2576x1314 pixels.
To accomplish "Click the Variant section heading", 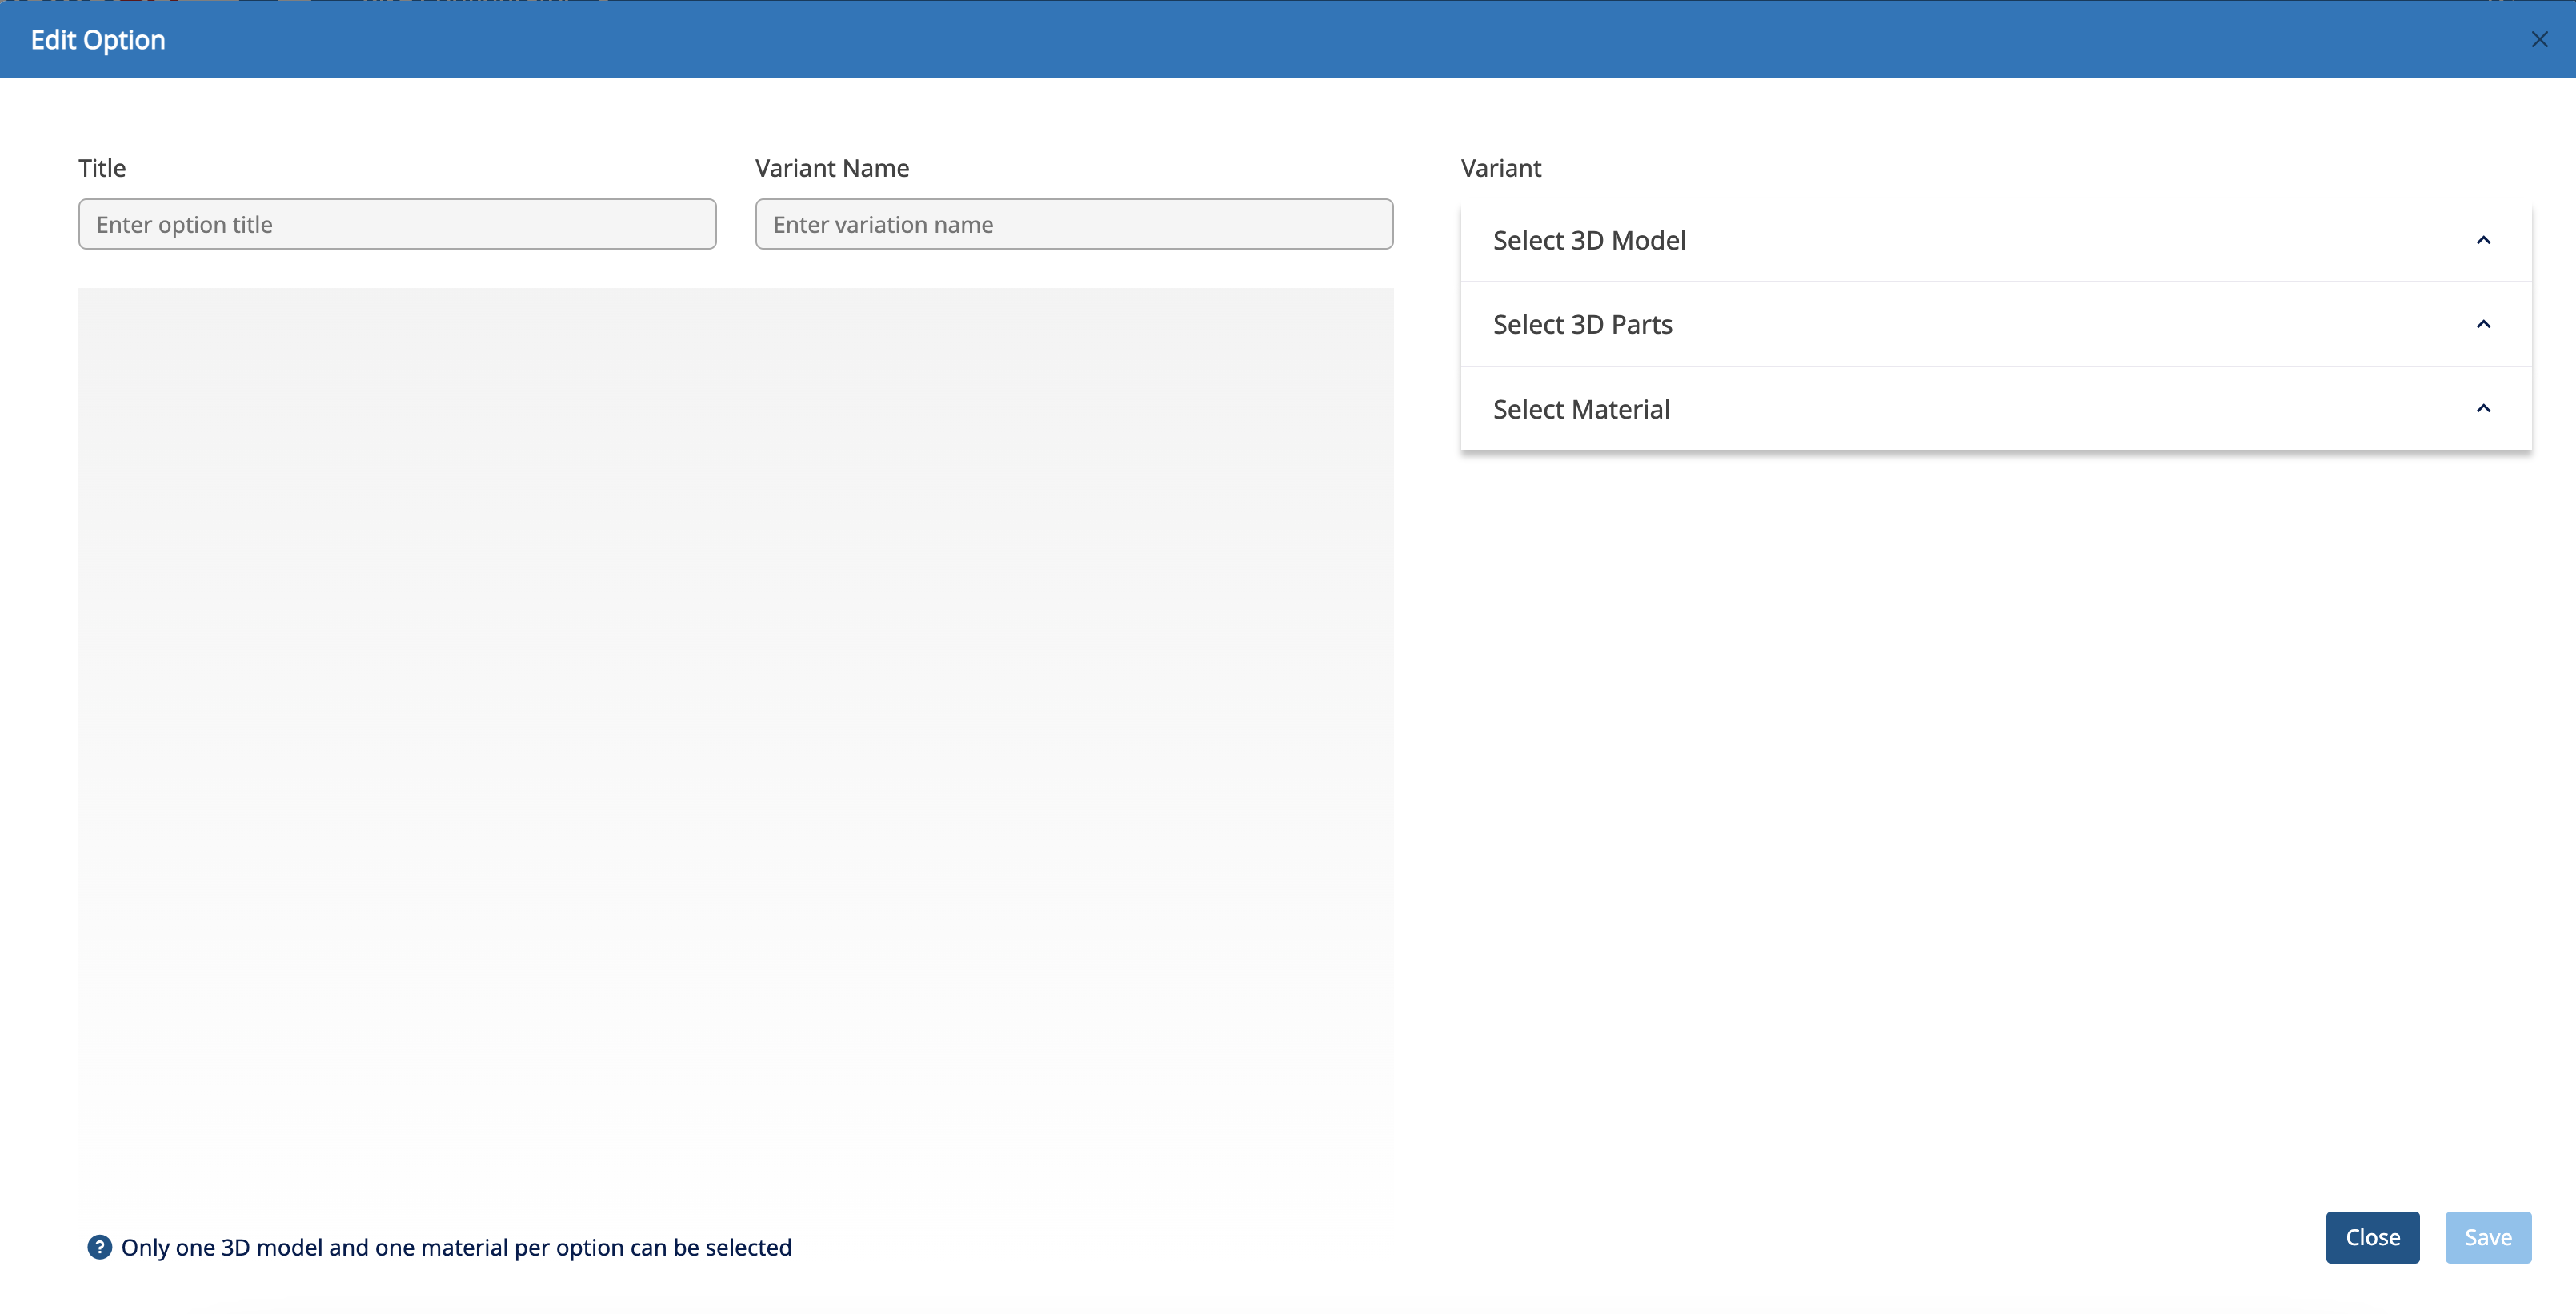I will (x=1500, y=168).
